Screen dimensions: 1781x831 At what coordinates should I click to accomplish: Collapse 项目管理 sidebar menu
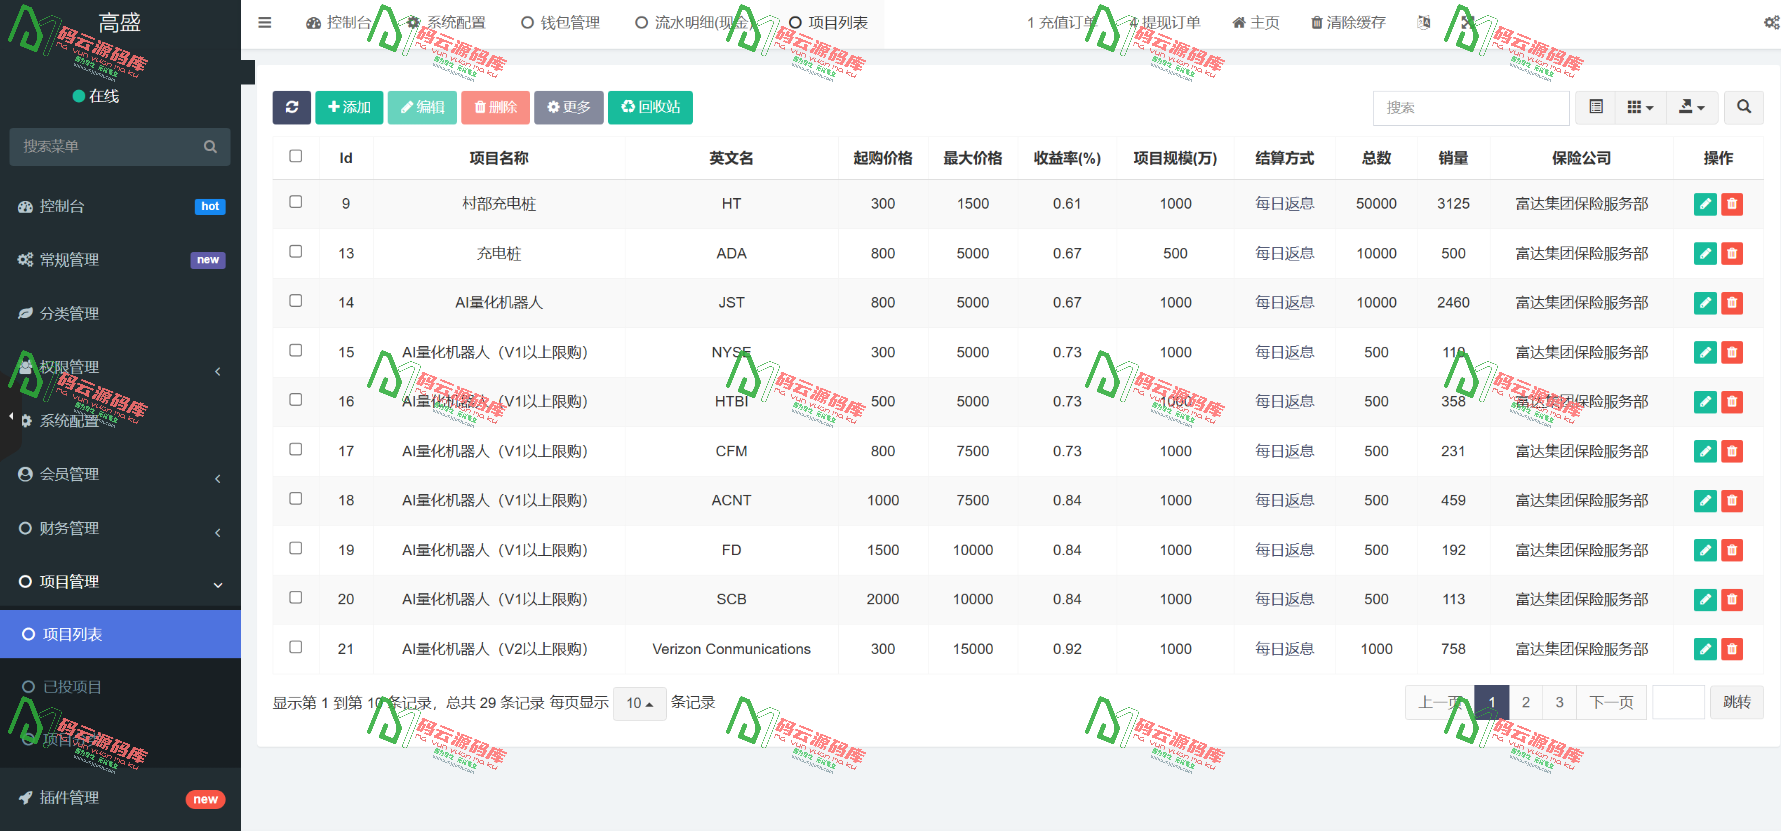120,581
